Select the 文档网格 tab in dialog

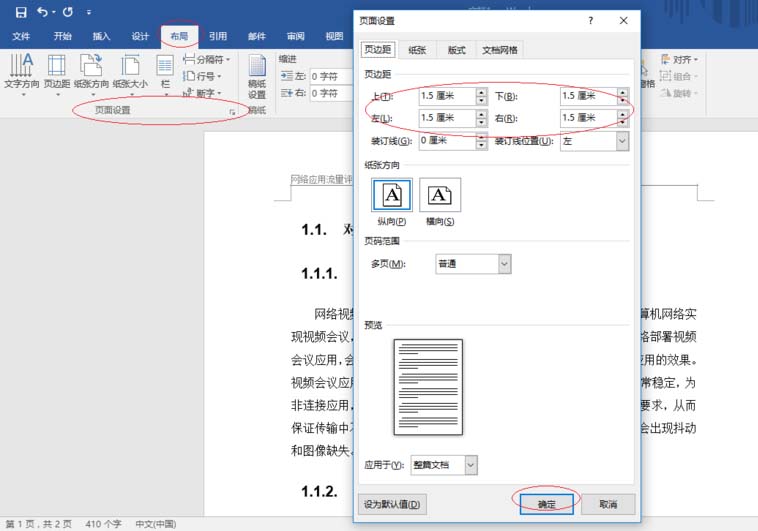[x=500, y=50]
